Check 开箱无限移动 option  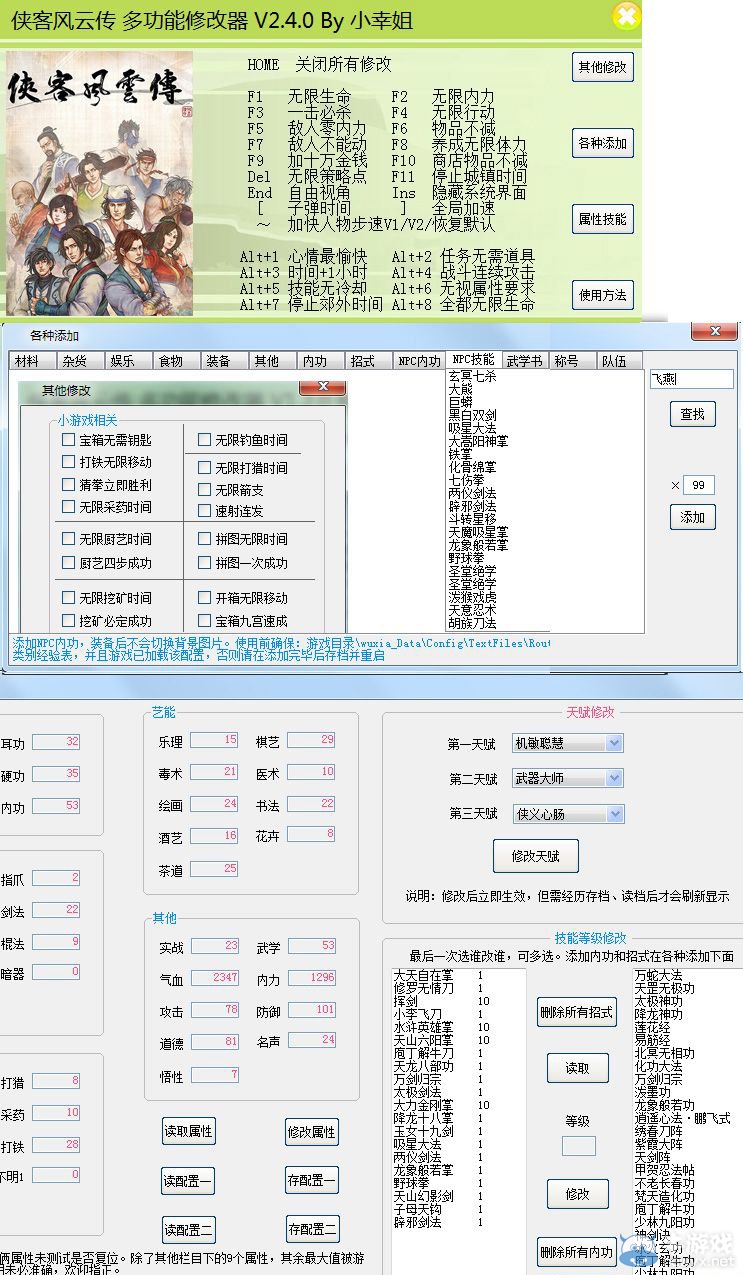[243, 598]
